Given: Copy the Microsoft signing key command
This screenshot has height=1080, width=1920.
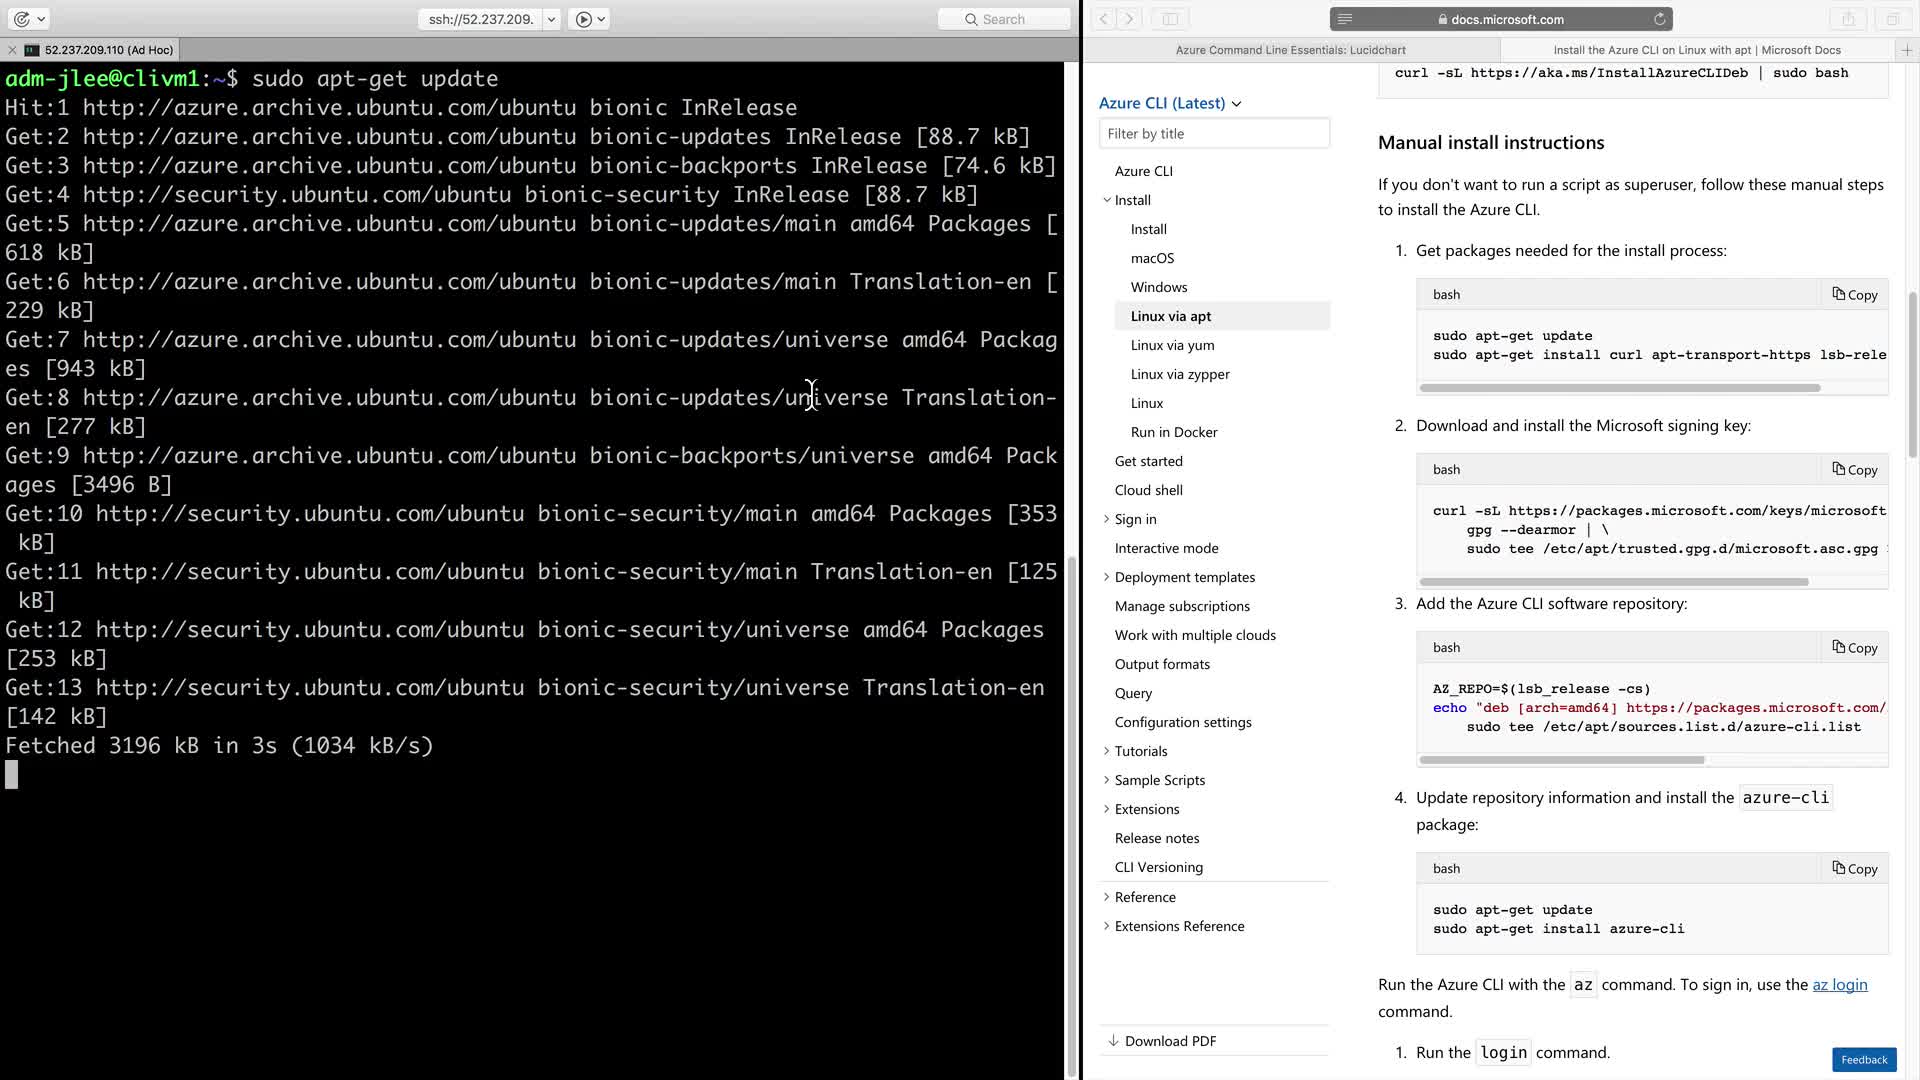Looking at the screenshot, I should 1855,469.
